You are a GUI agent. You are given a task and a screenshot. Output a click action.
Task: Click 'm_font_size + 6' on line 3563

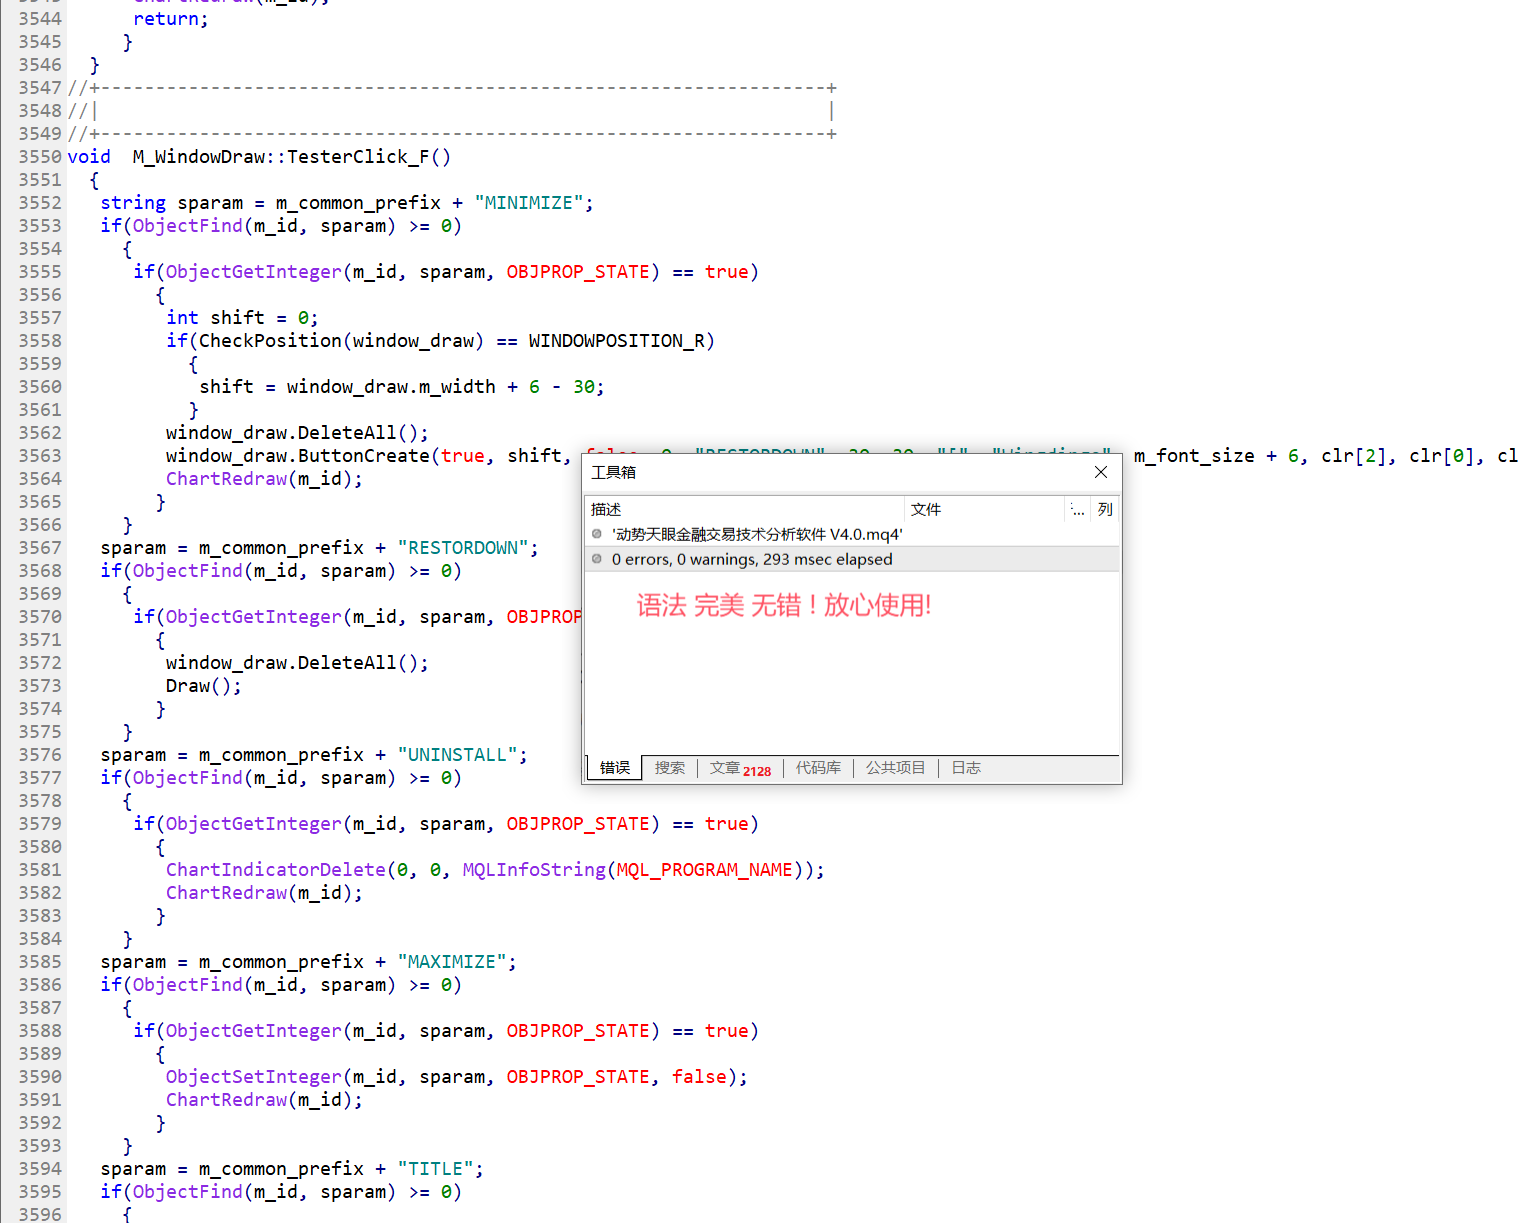1216,456
